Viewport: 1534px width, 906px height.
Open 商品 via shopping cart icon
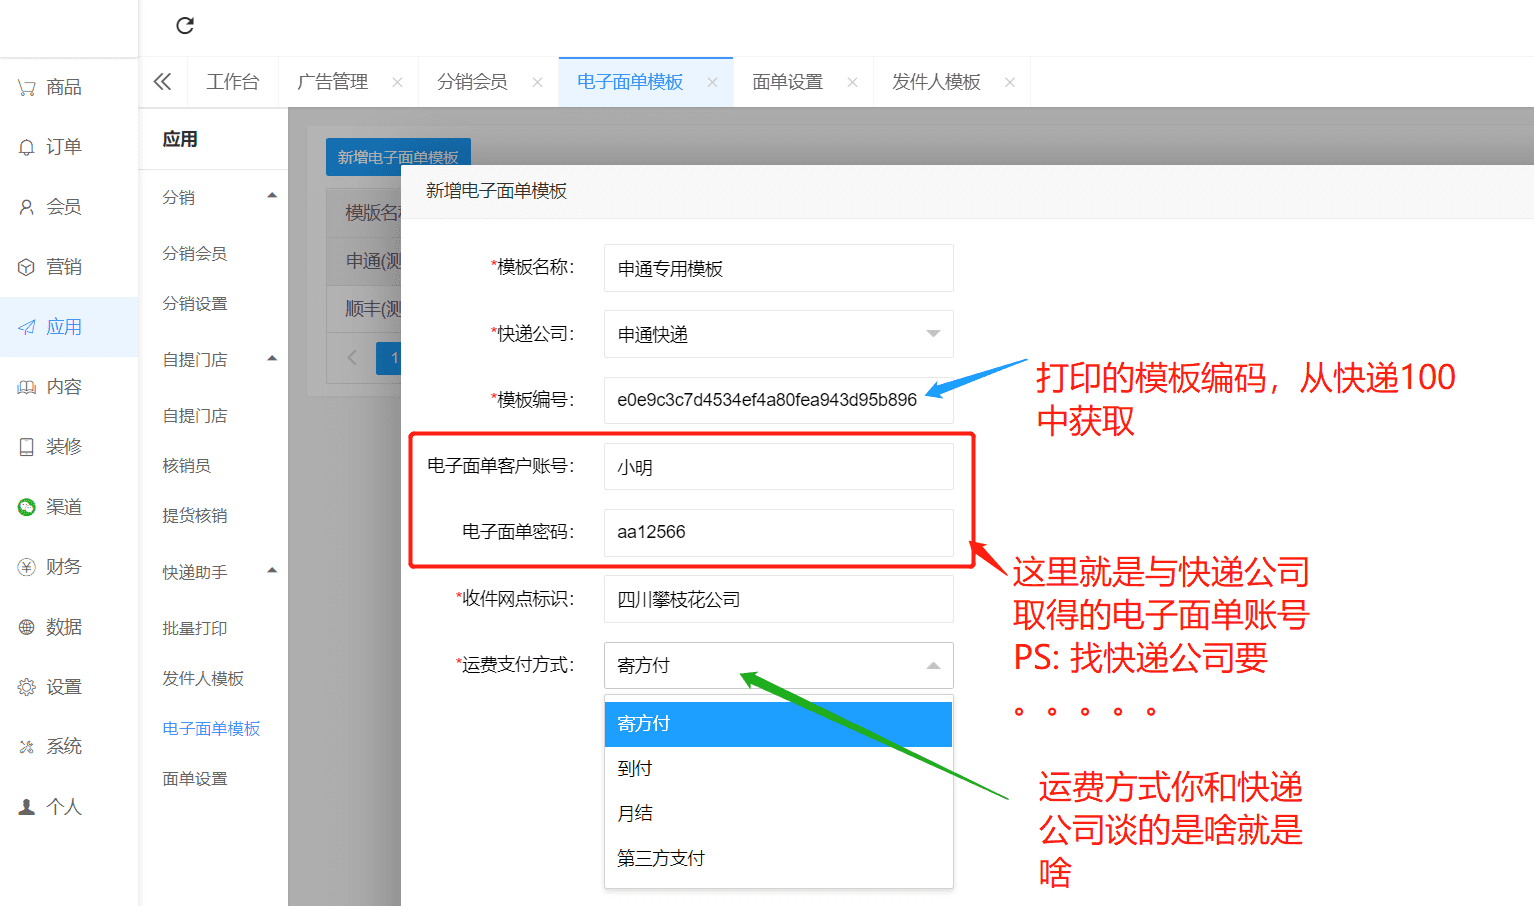(x=27, y=88)
